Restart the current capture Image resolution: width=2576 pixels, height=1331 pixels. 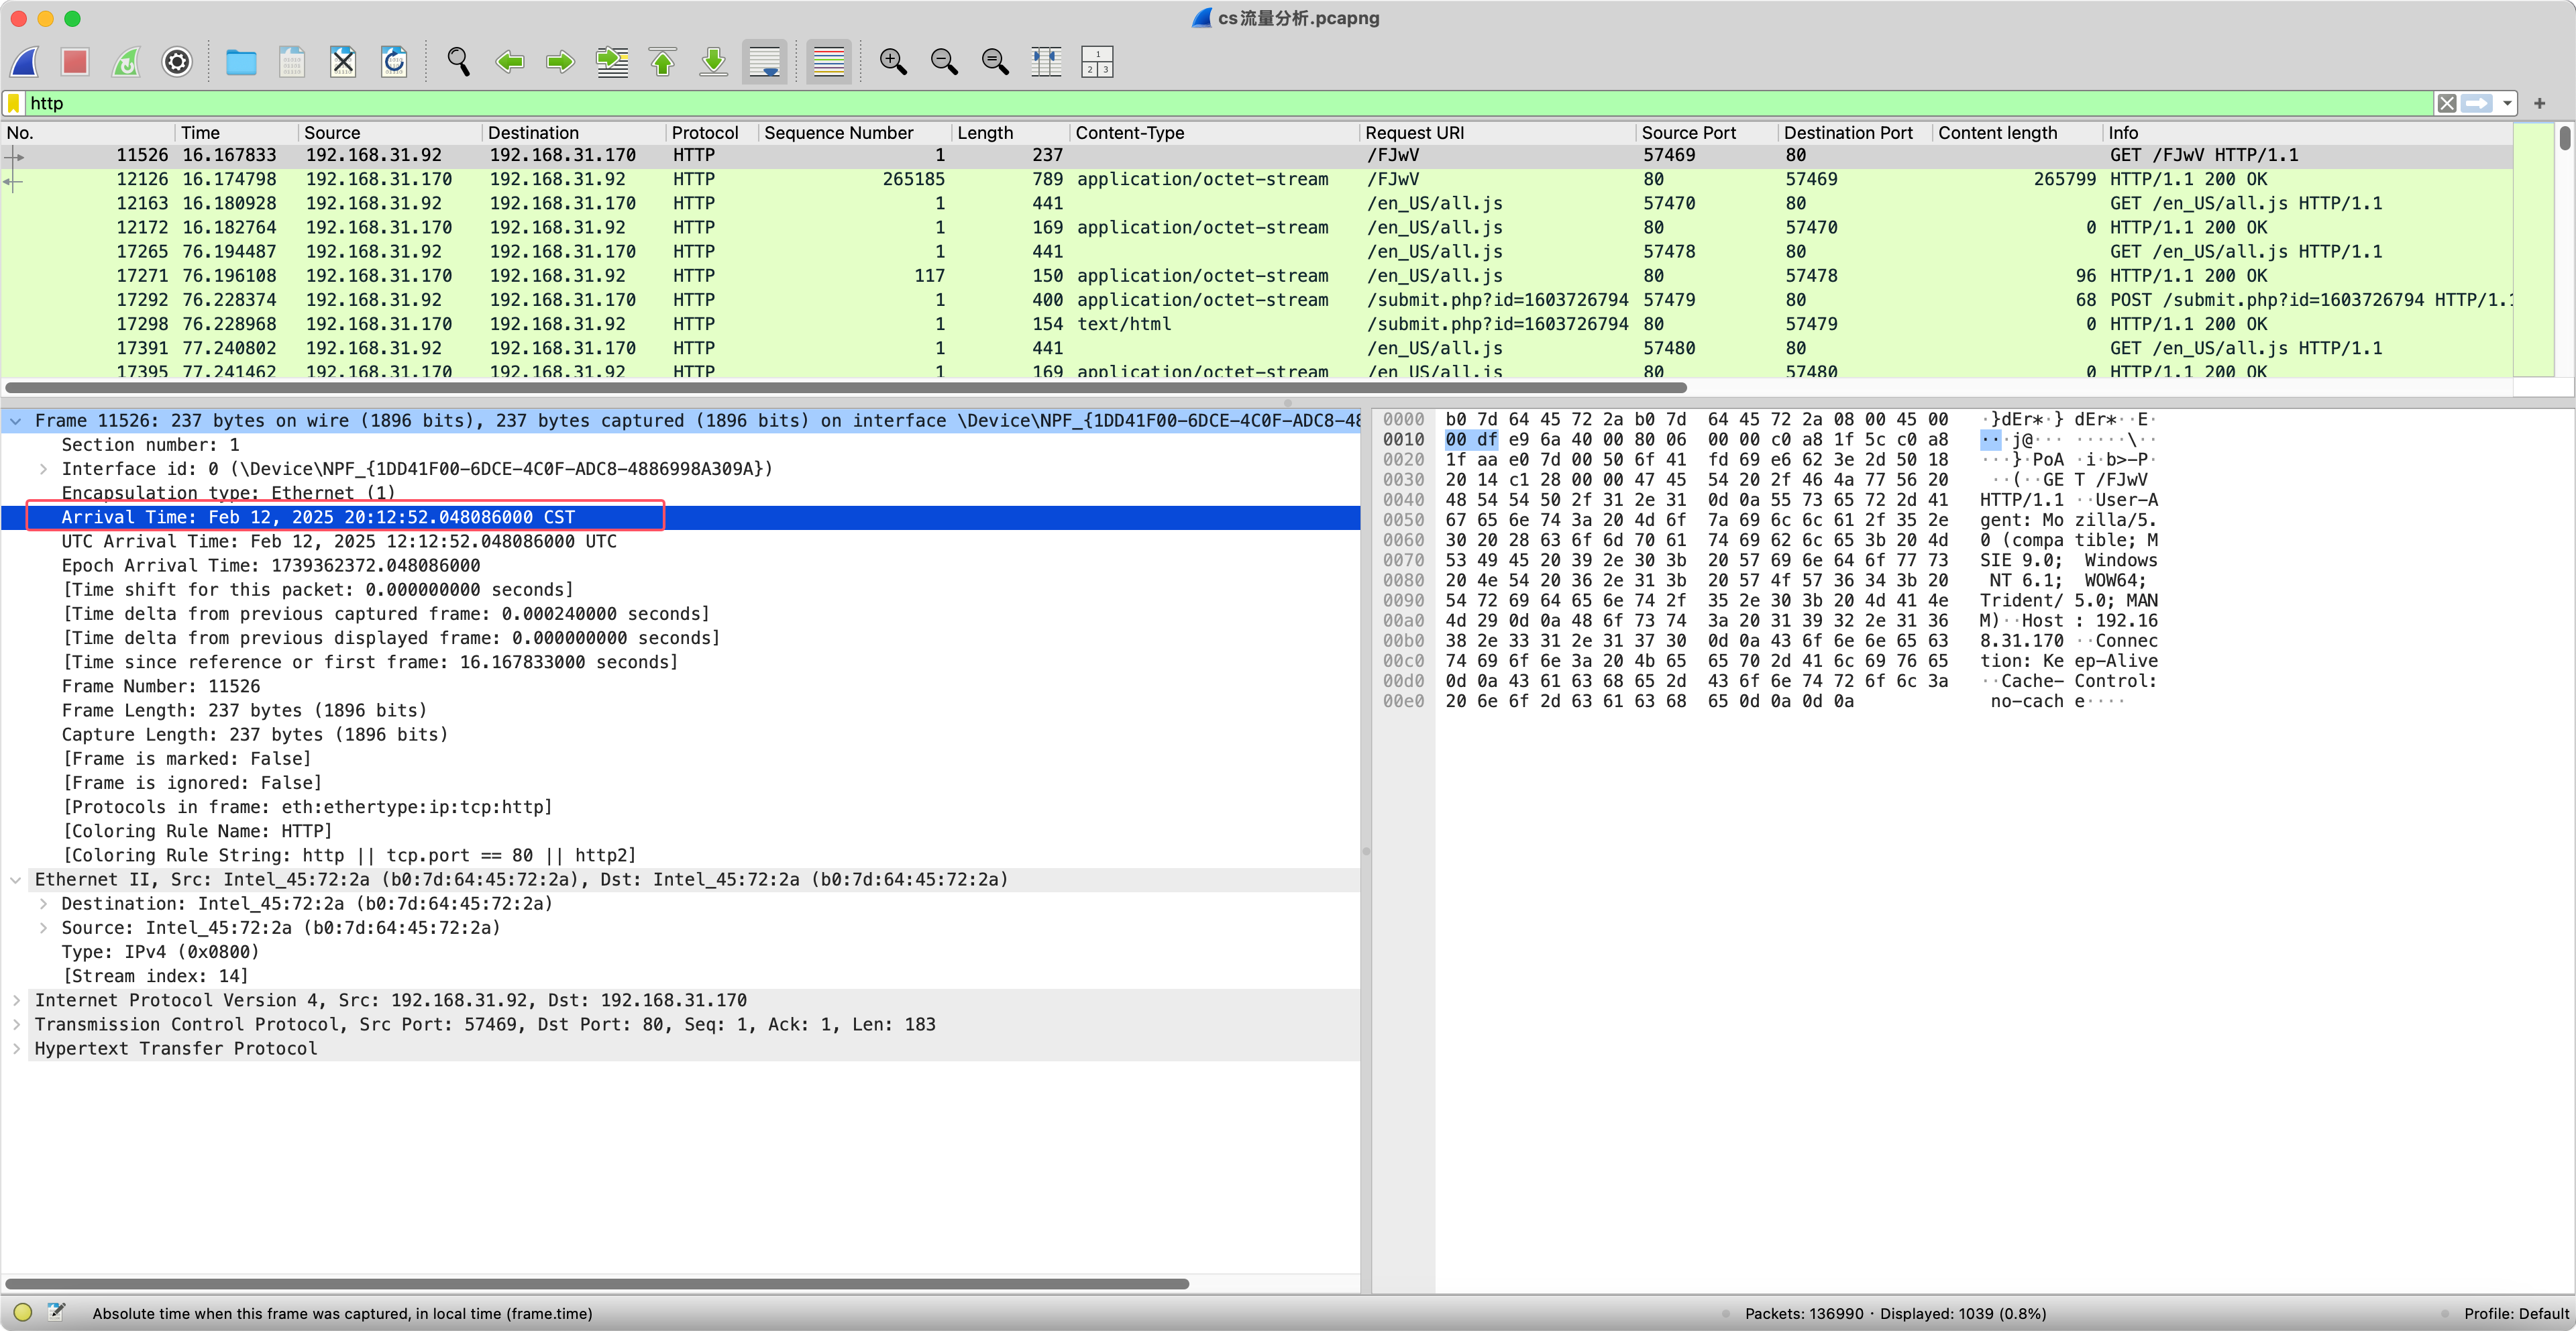(126, 62)
